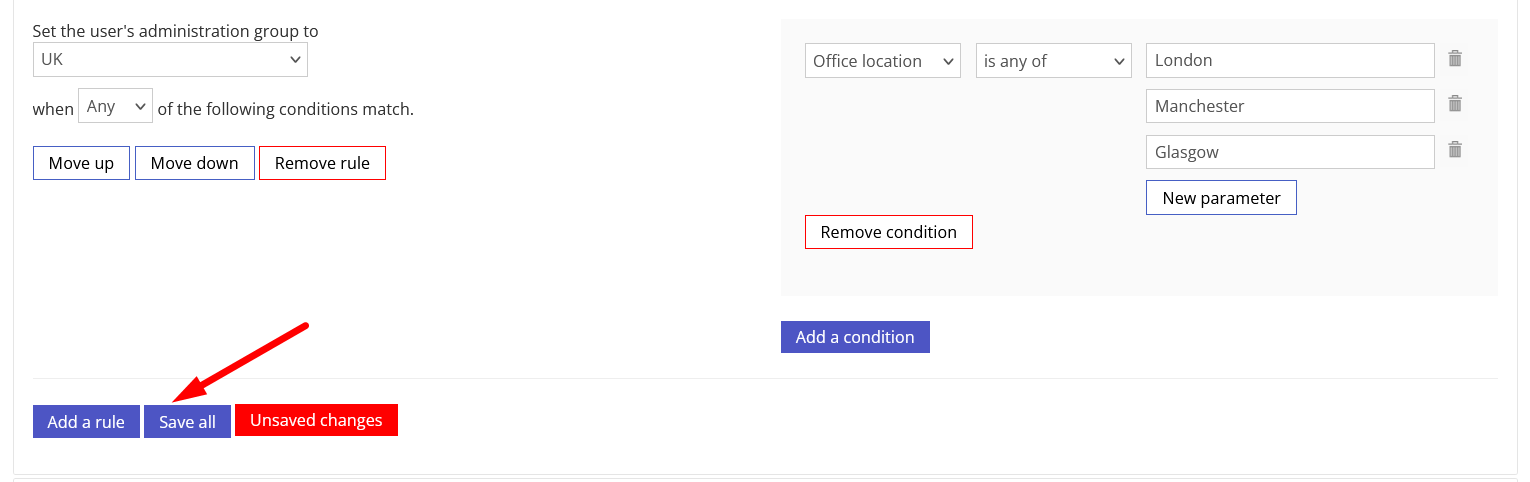
Task: Open the 'is any of' operator dropdown
Action: tap(1054, 61)
